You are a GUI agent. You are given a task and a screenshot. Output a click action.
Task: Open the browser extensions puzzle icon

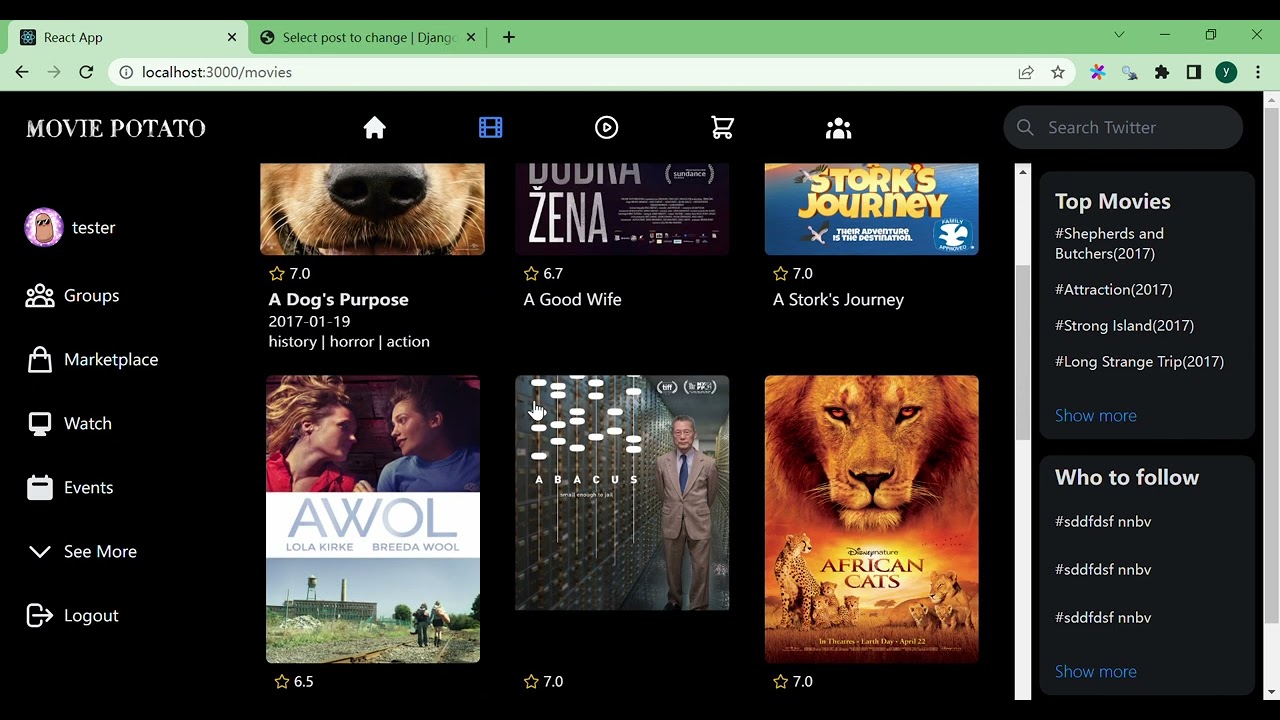point(1161,72)
